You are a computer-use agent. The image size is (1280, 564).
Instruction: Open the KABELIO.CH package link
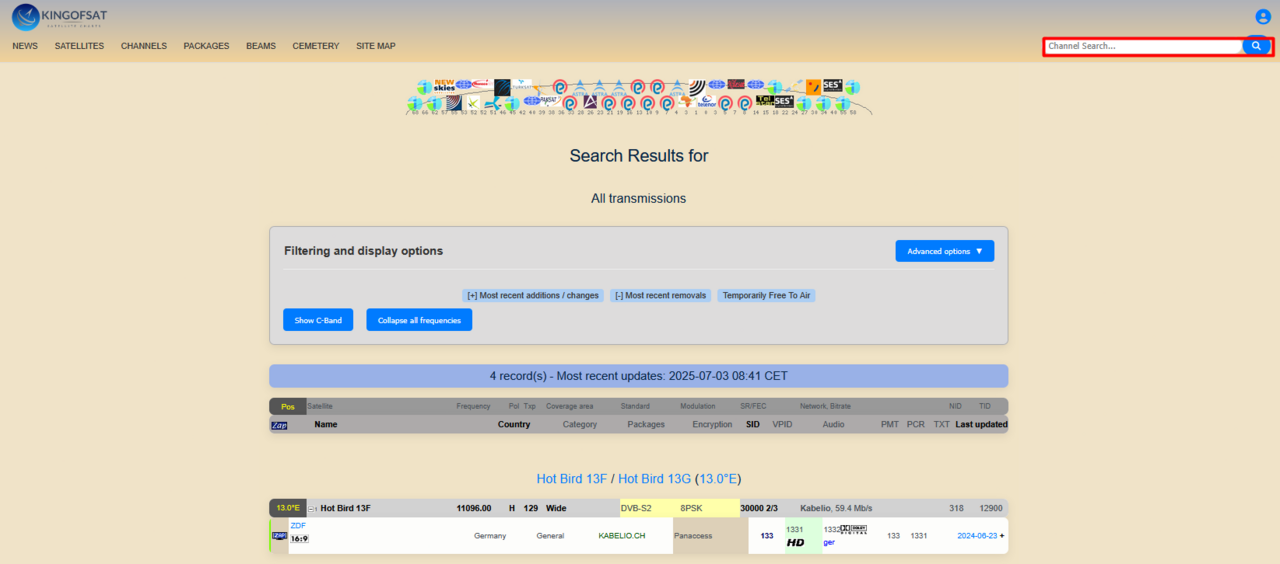click(622, 536)
